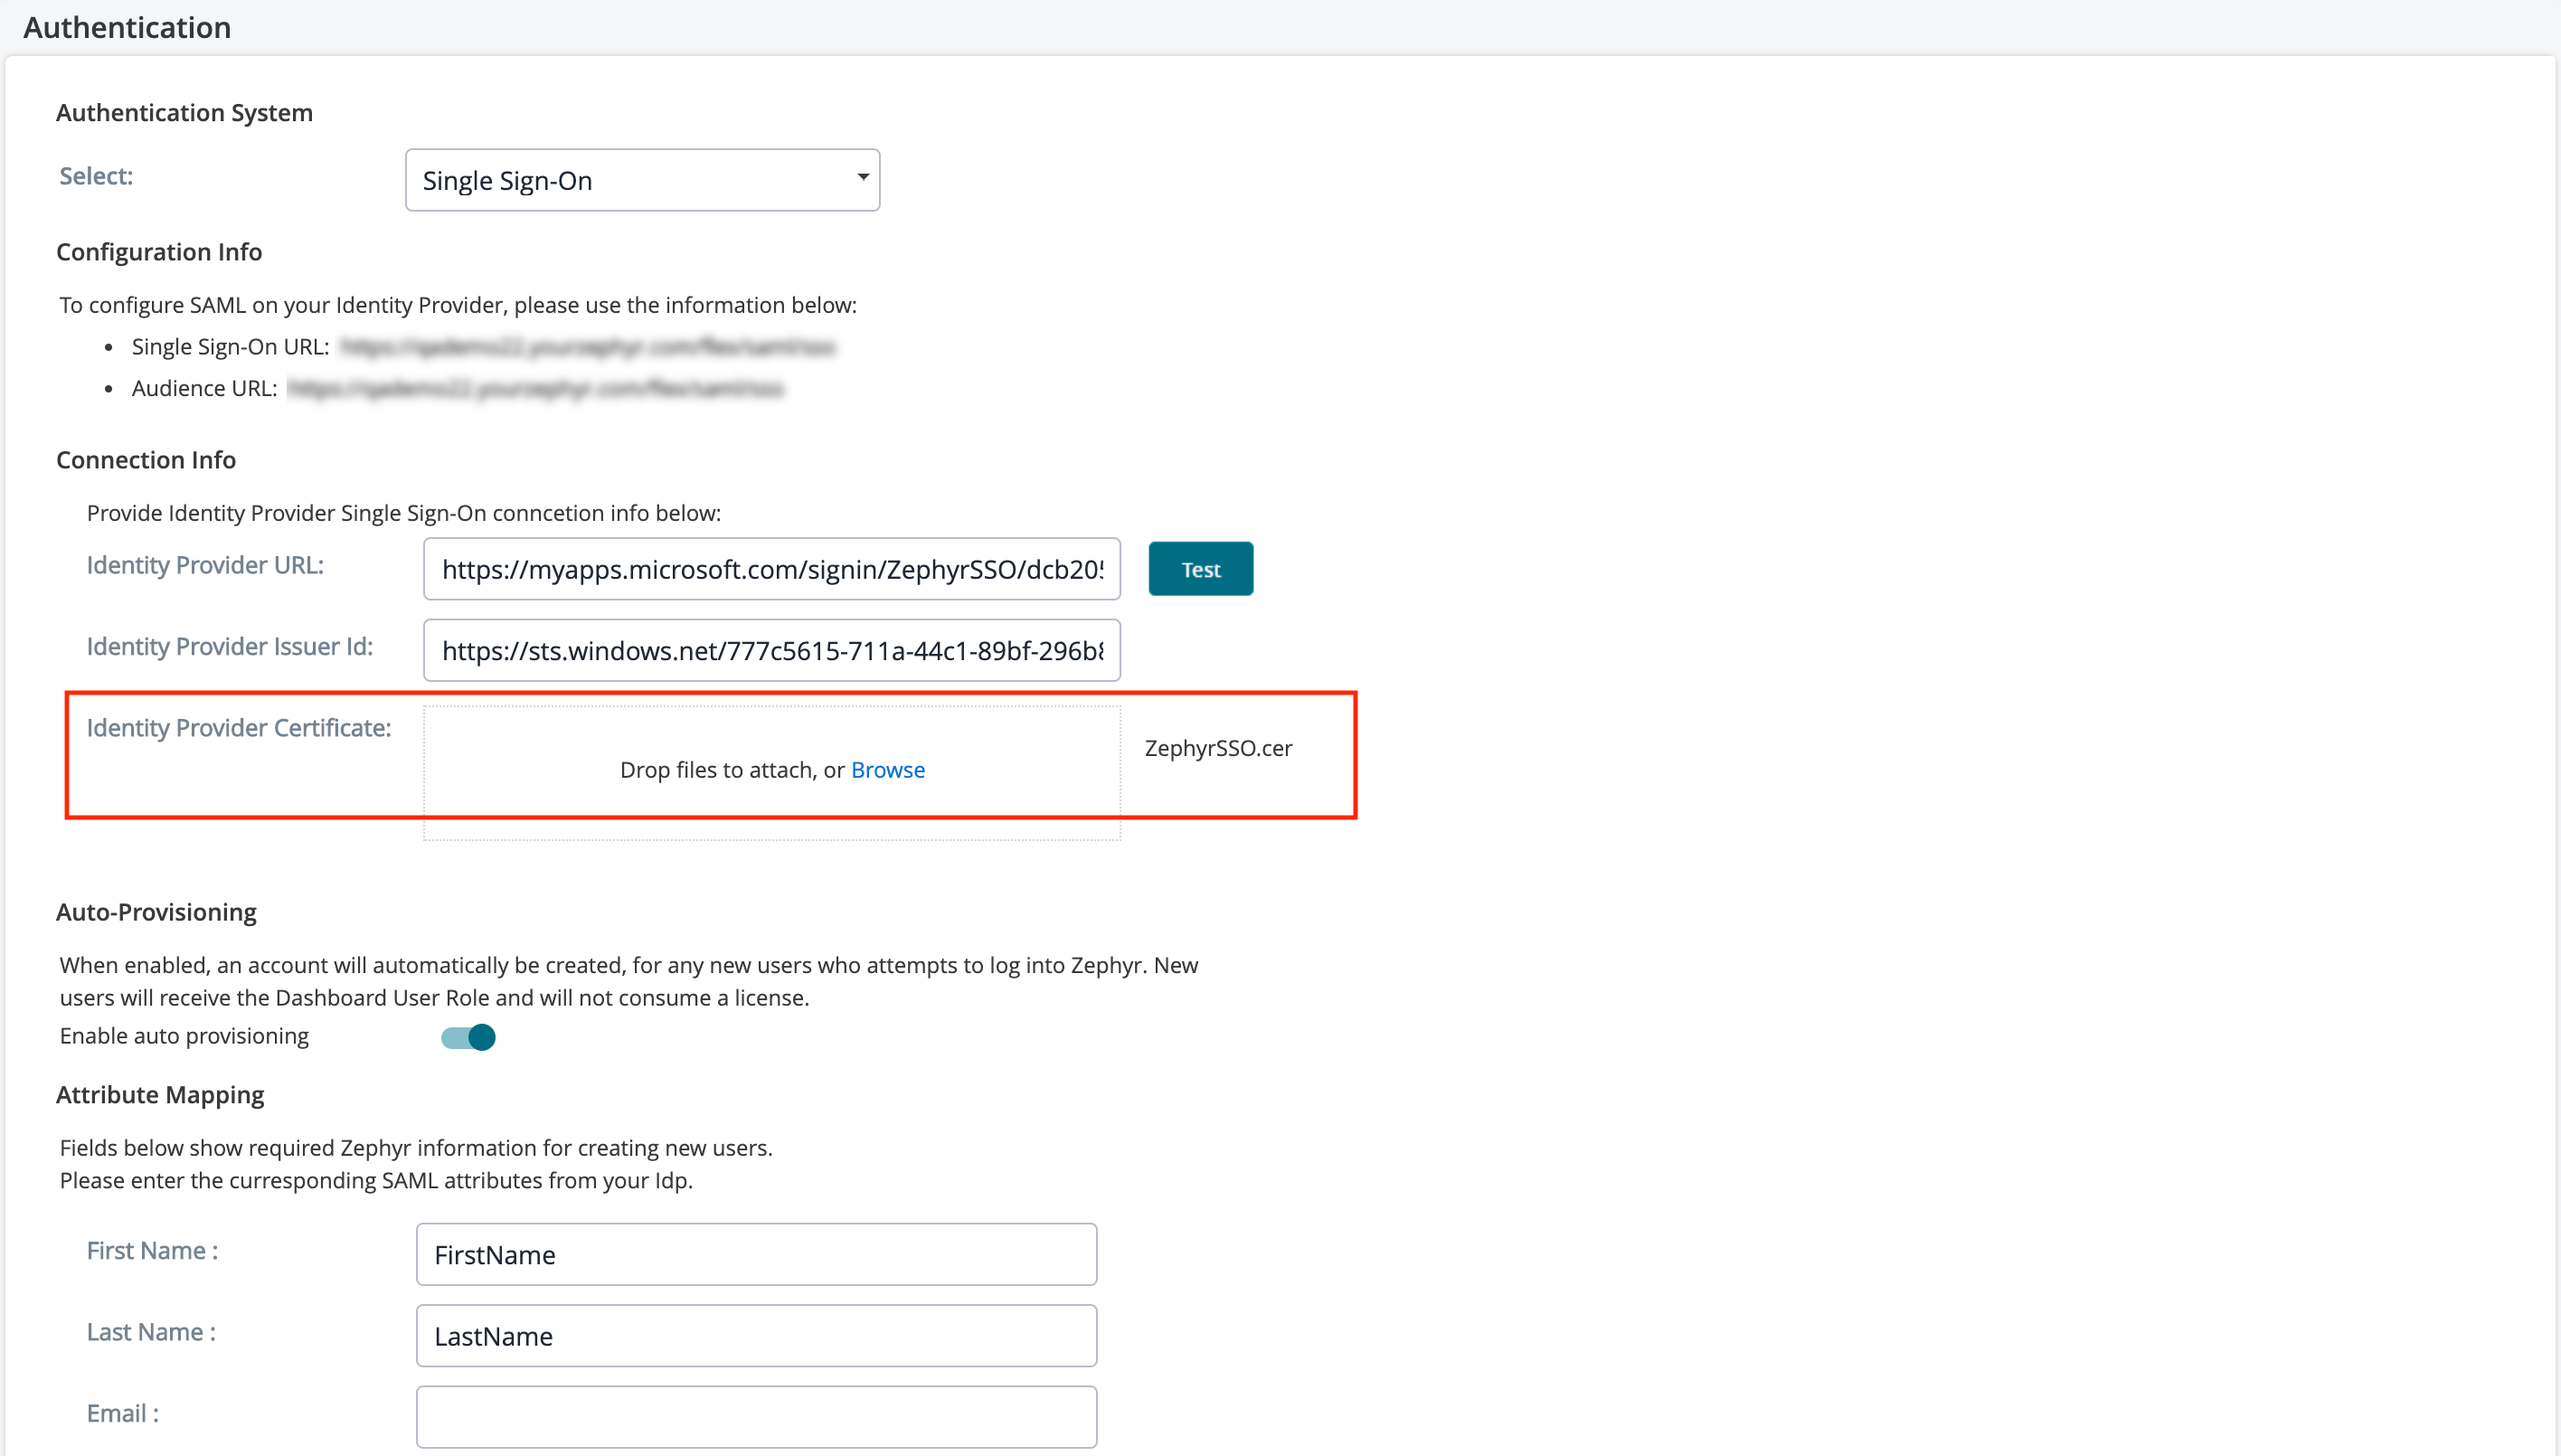Click the Connection Info section heading
Viewport: 2561px width, 1456px height.
click(146, 460)
